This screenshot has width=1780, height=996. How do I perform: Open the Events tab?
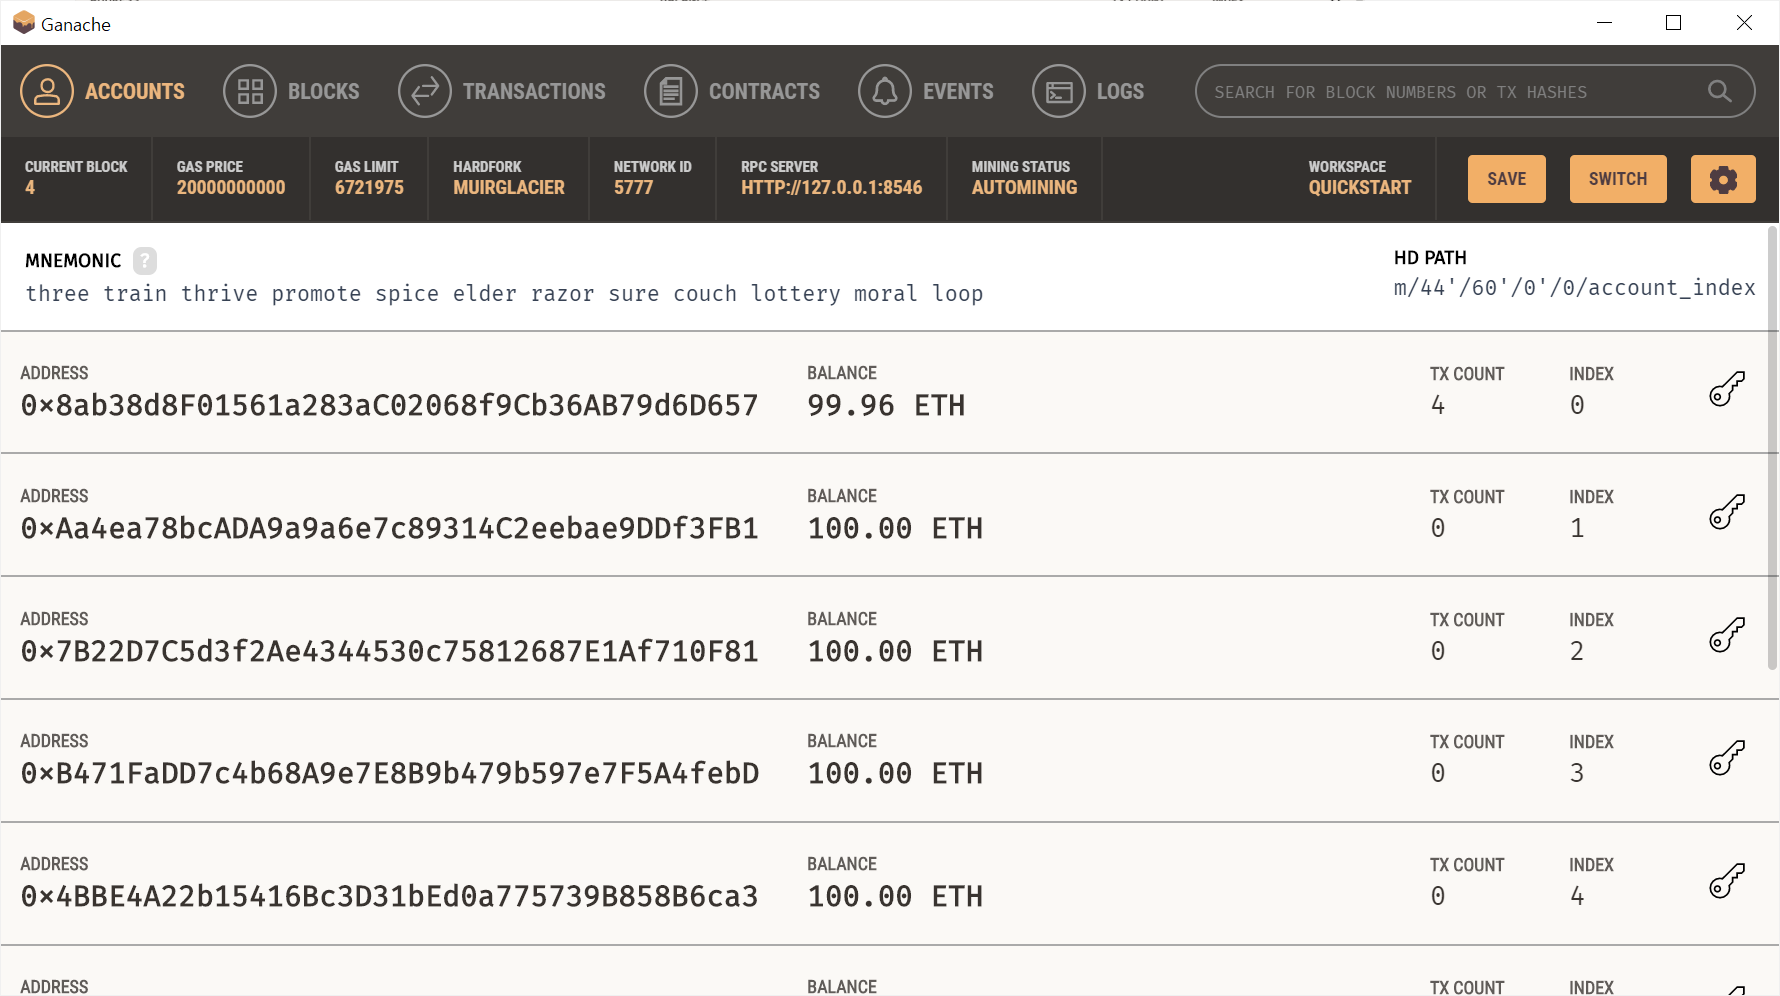[927, 91]
